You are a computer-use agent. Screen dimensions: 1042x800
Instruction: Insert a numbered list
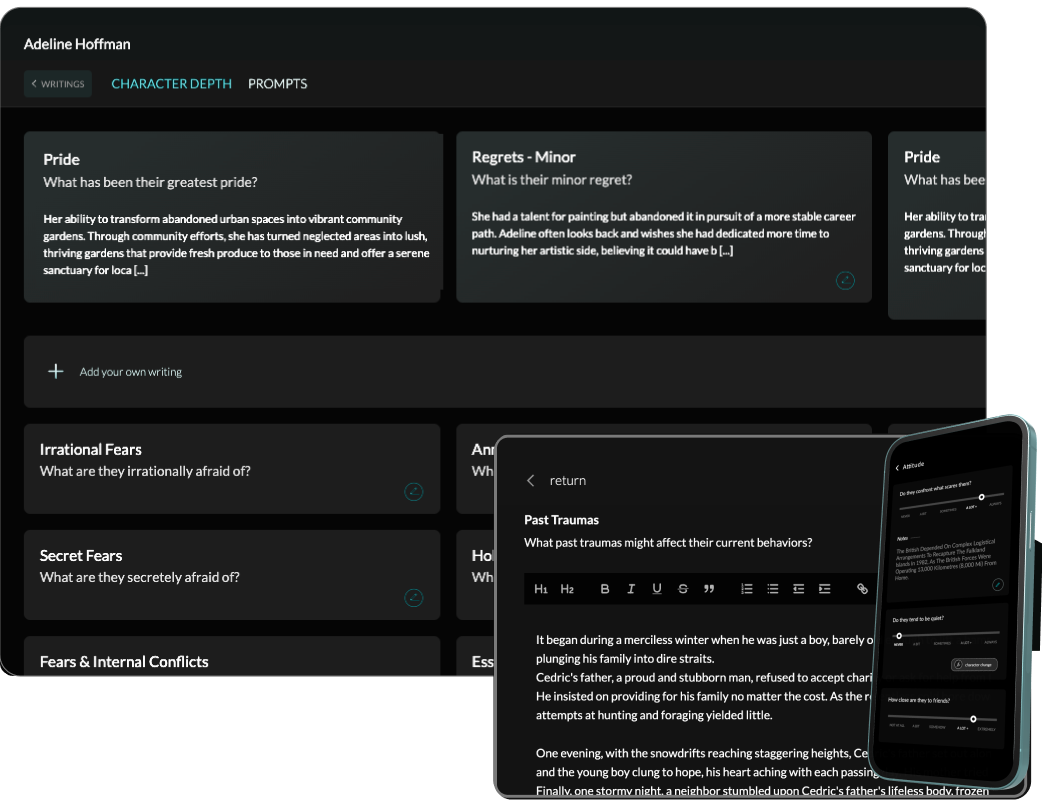[x=747, y=589]
